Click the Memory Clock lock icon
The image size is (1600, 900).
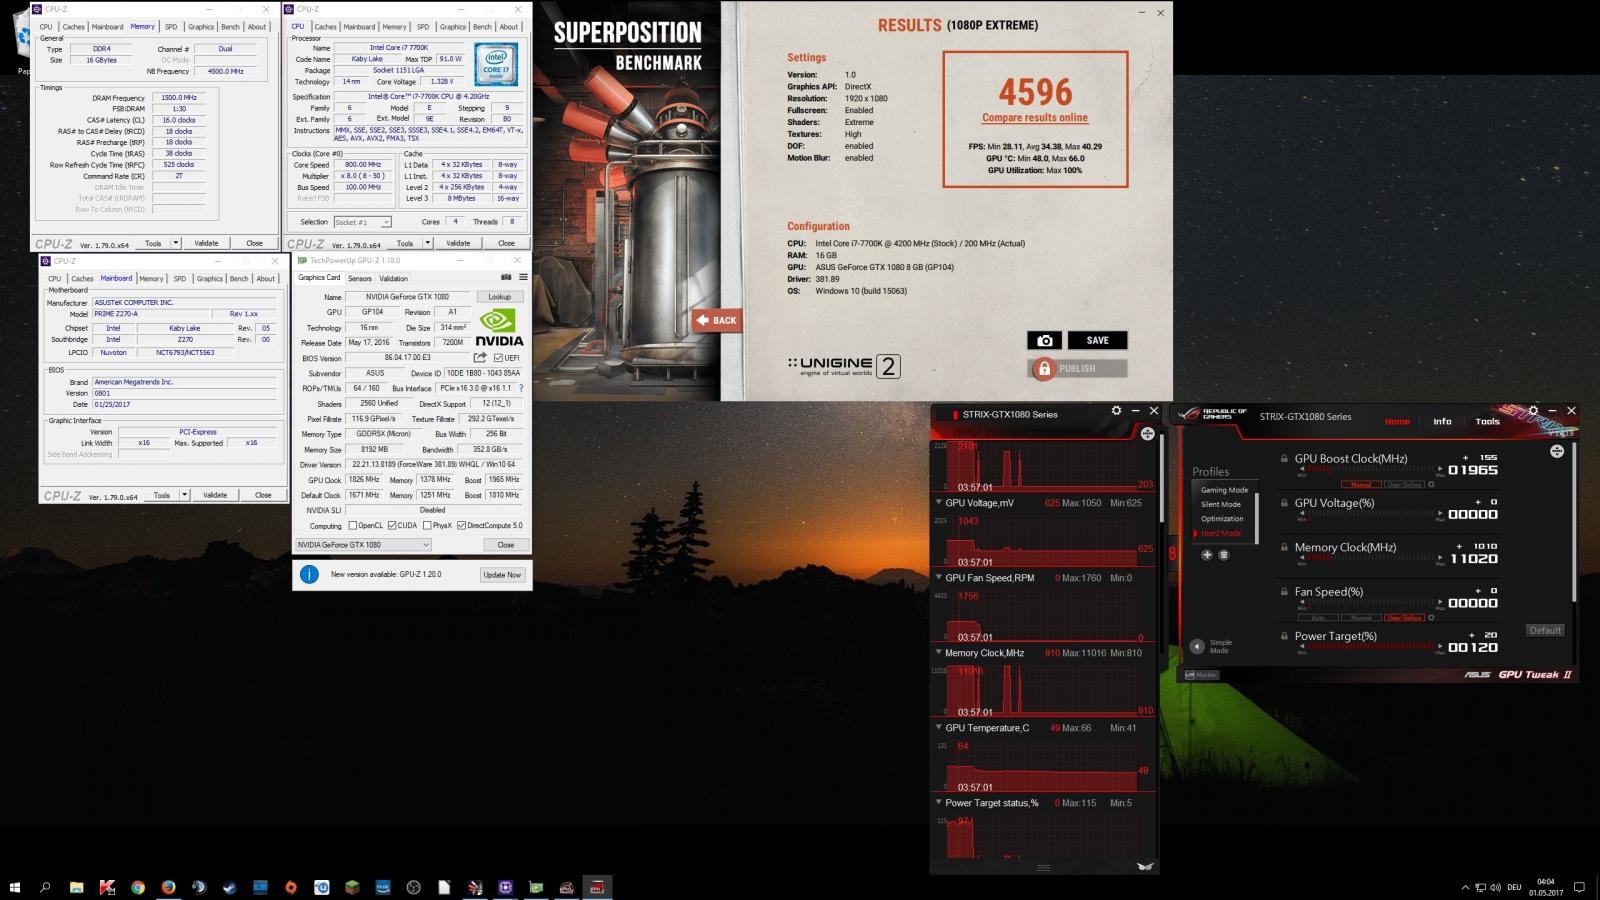click(1284, 547)
